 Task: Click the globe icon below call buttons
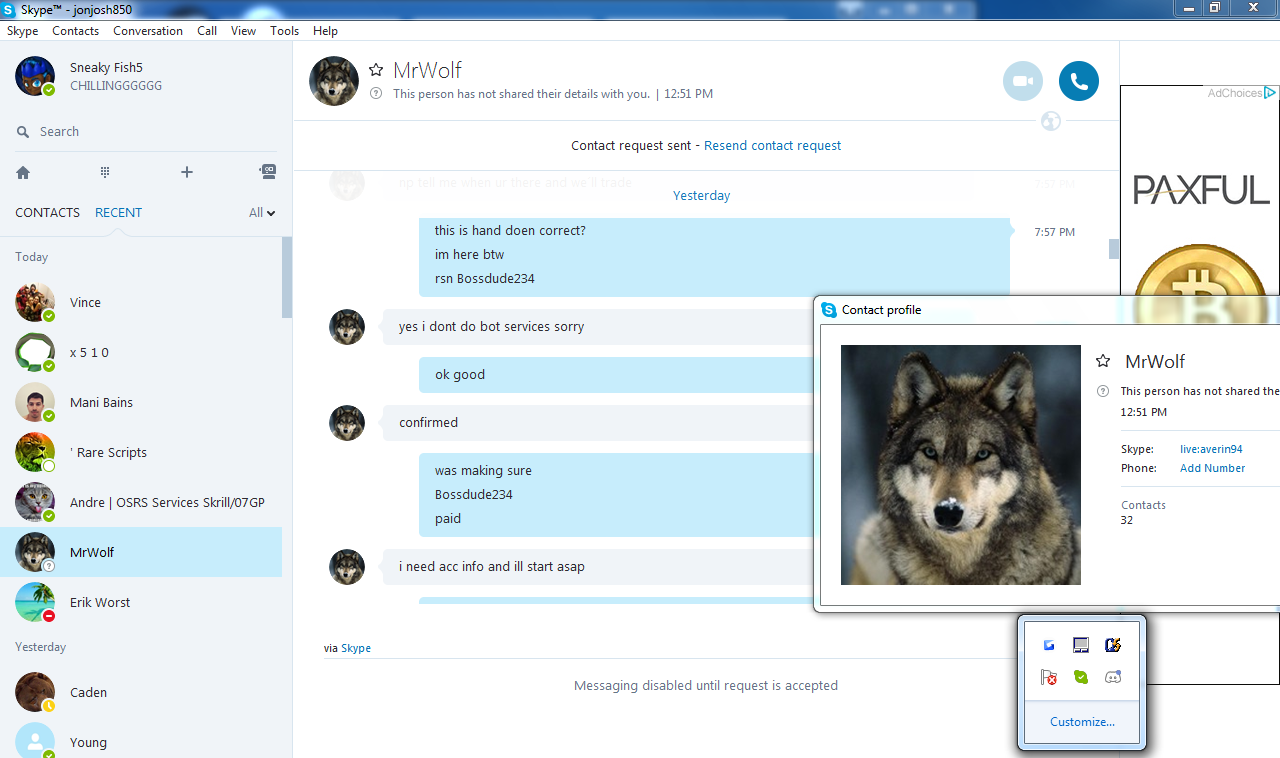click(1050, 121)
